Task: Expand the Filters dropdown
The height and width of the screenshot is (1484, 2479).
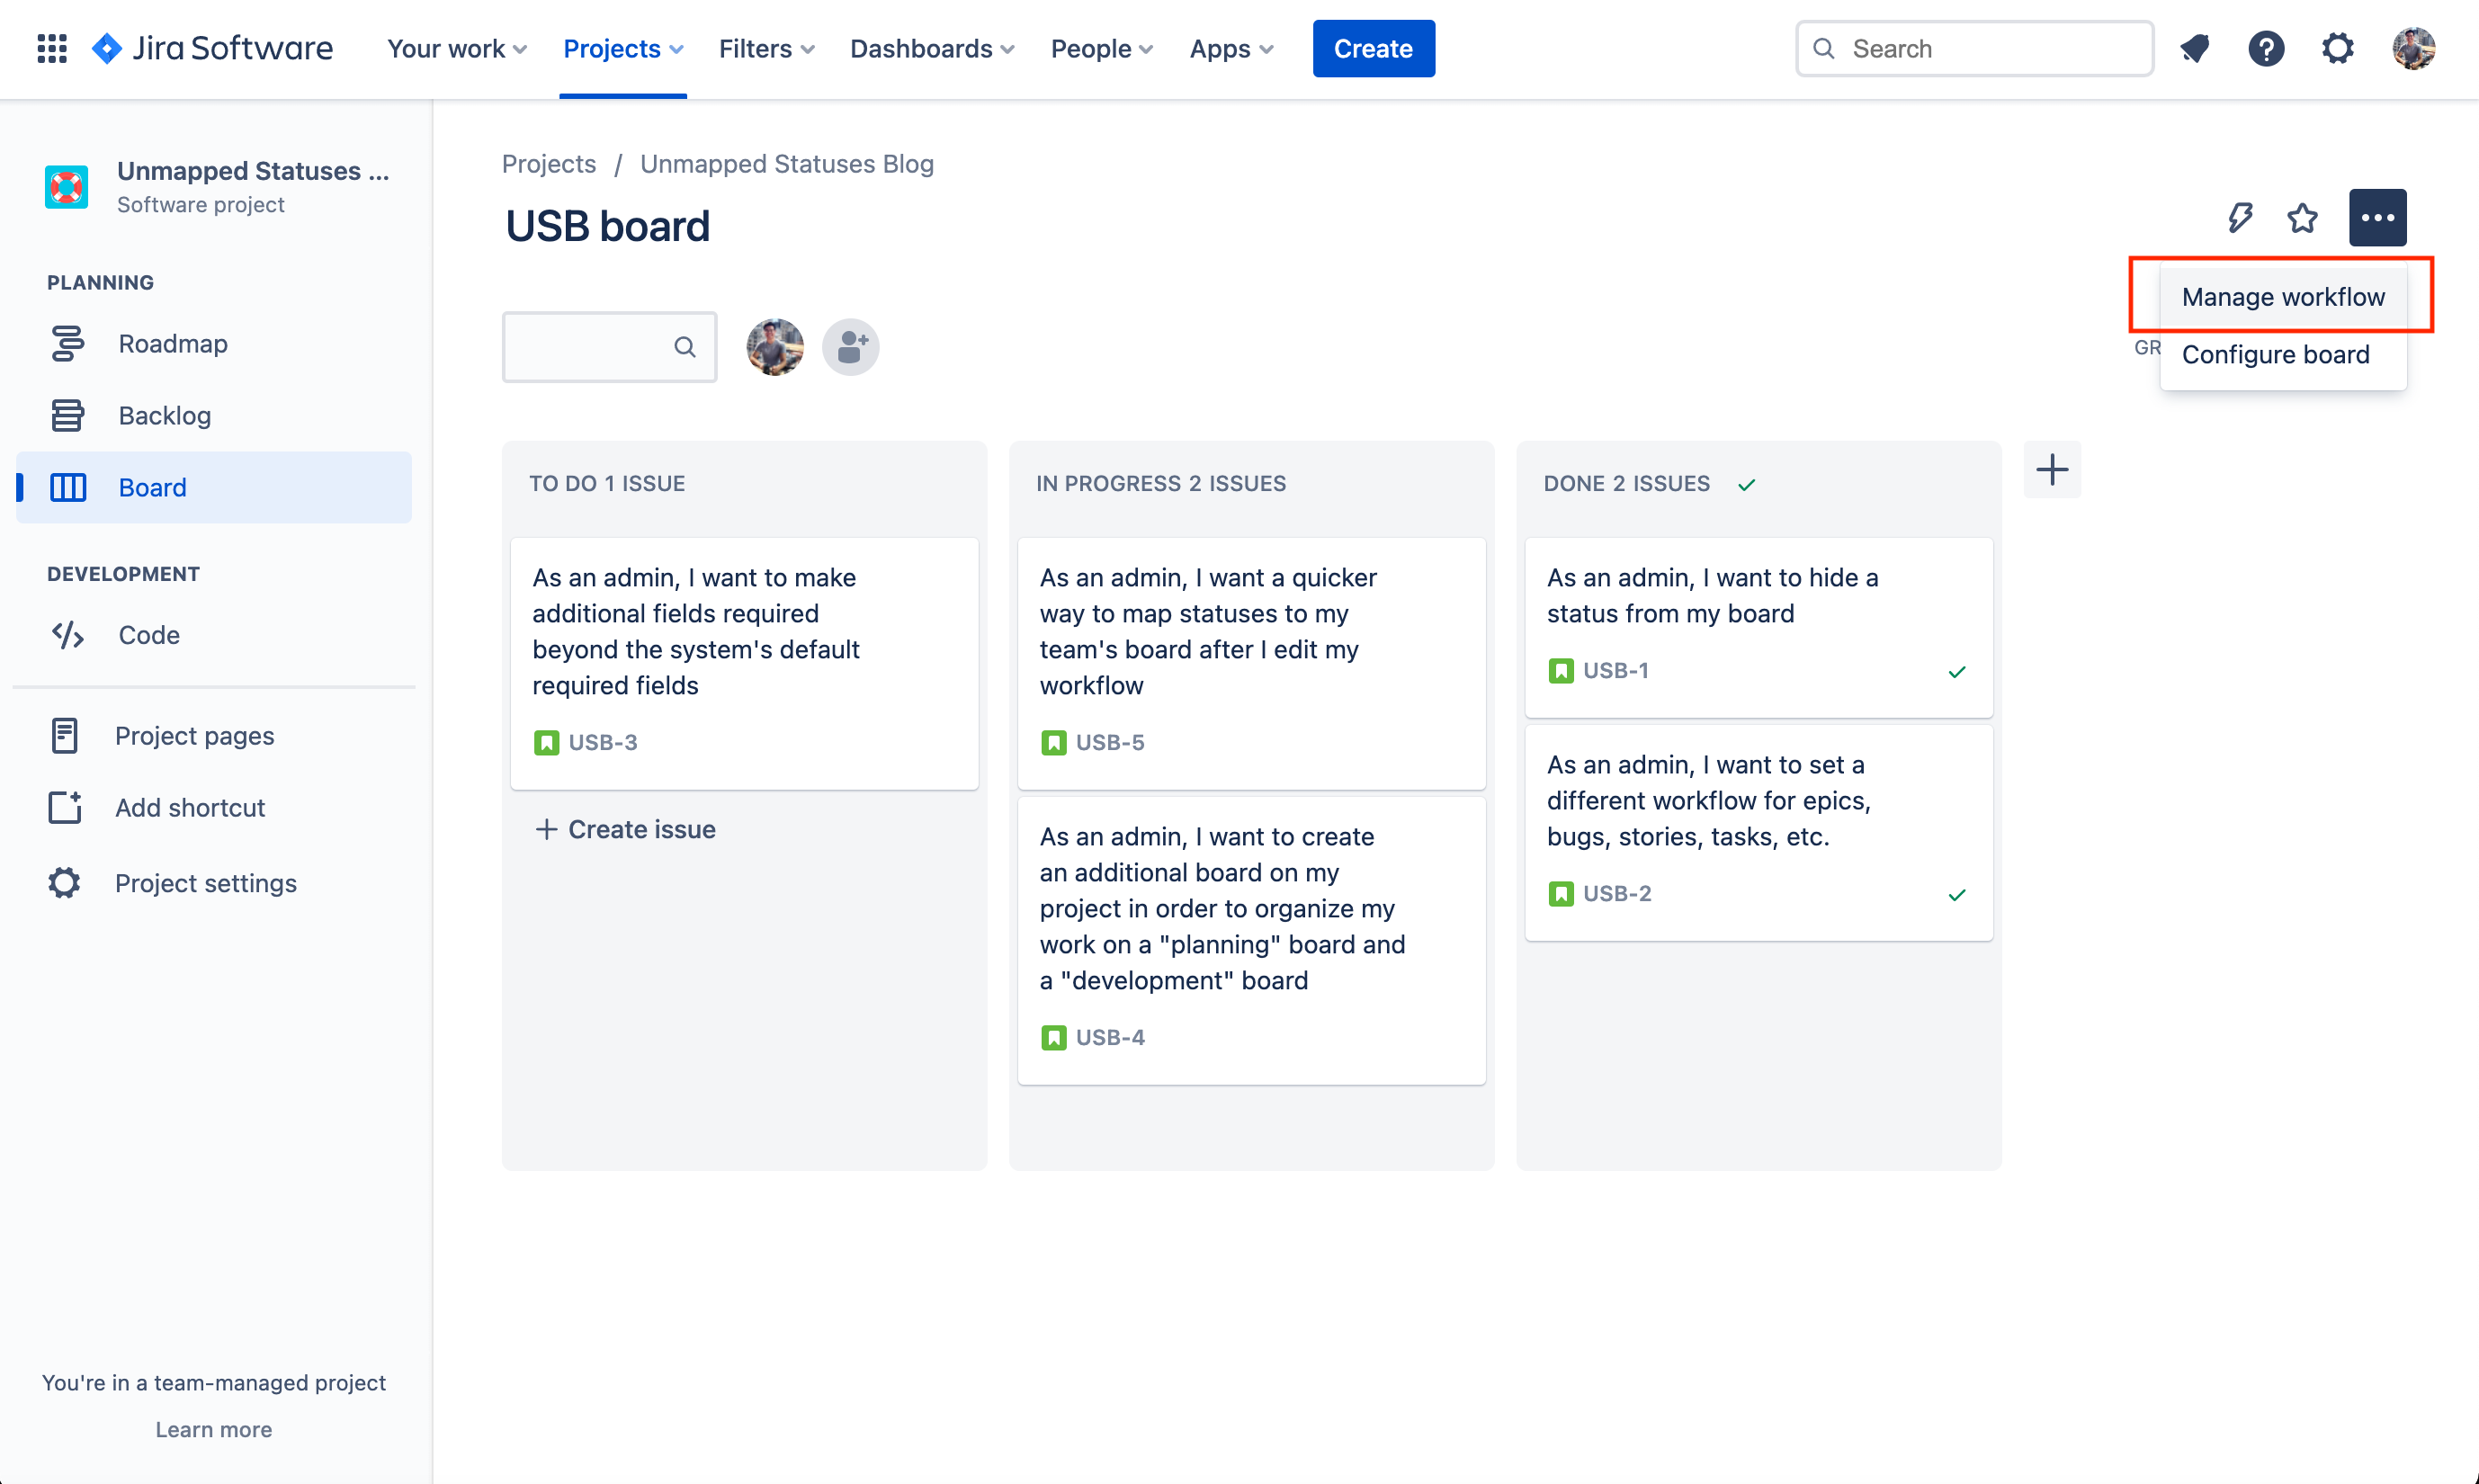Action: tap(767, 48)
